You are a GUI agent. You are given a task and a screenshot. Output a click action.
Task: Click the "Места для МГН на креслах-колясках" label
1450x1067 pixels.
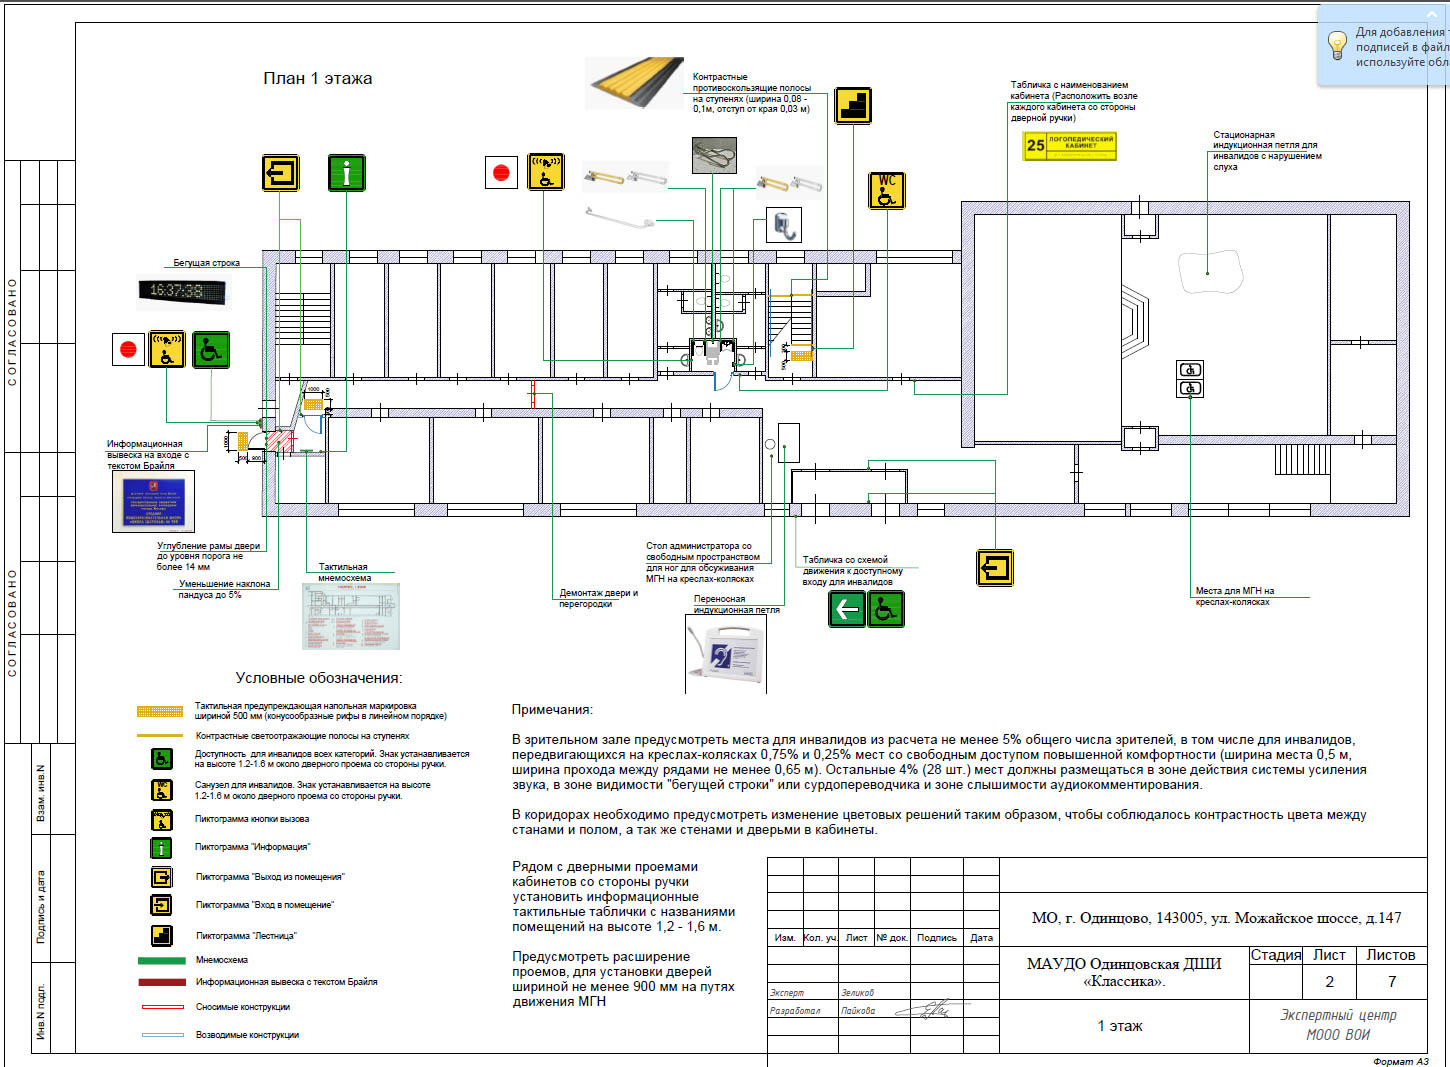(1235, 596)
